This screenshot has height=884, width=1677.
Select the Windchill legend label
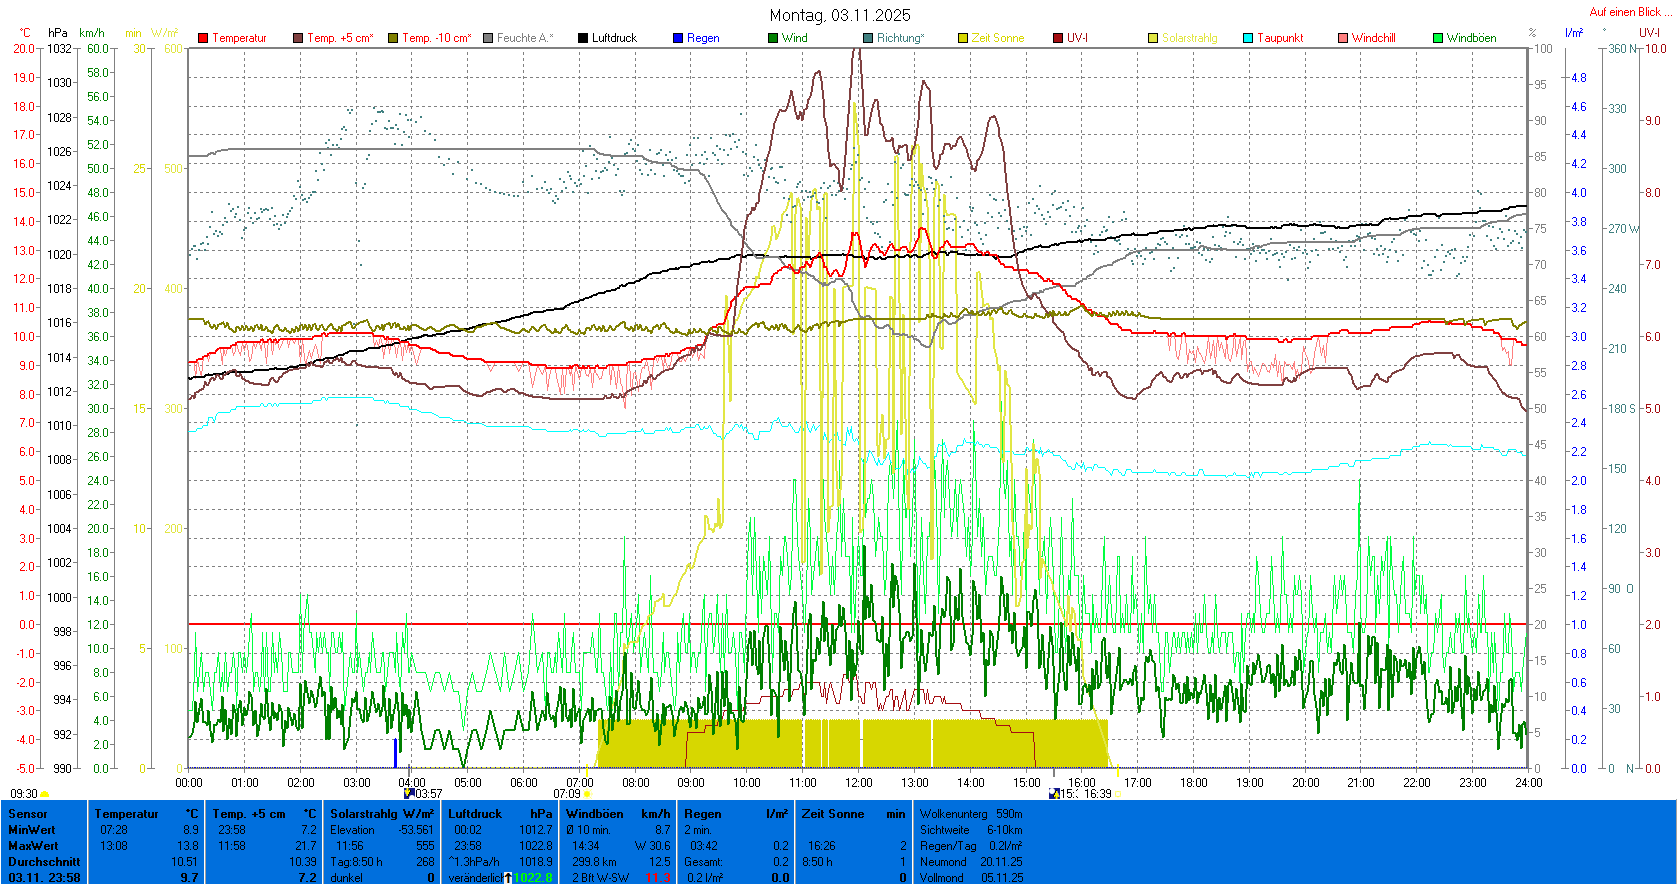coord(1373,38)
